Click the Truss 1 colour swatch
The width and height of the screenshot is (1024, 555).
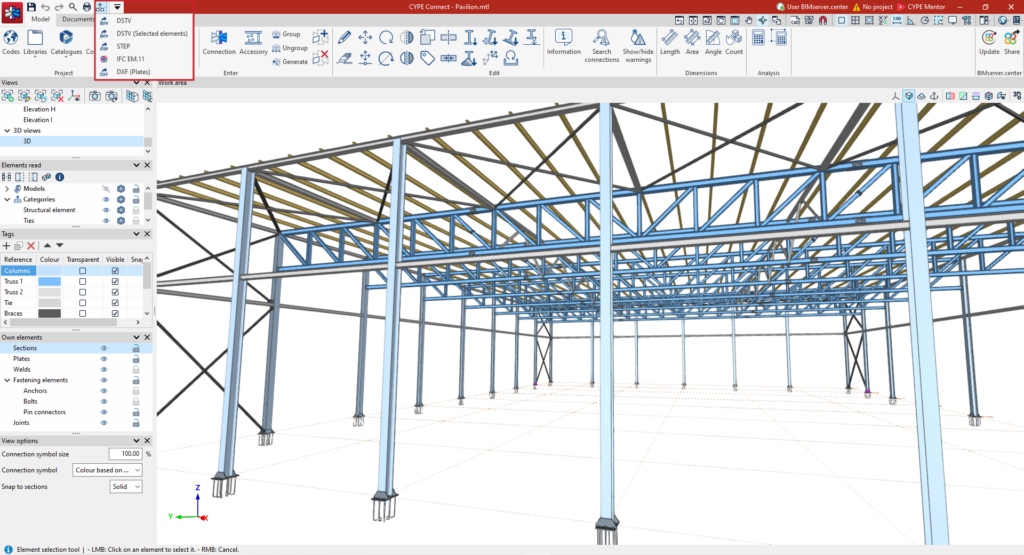50,281
